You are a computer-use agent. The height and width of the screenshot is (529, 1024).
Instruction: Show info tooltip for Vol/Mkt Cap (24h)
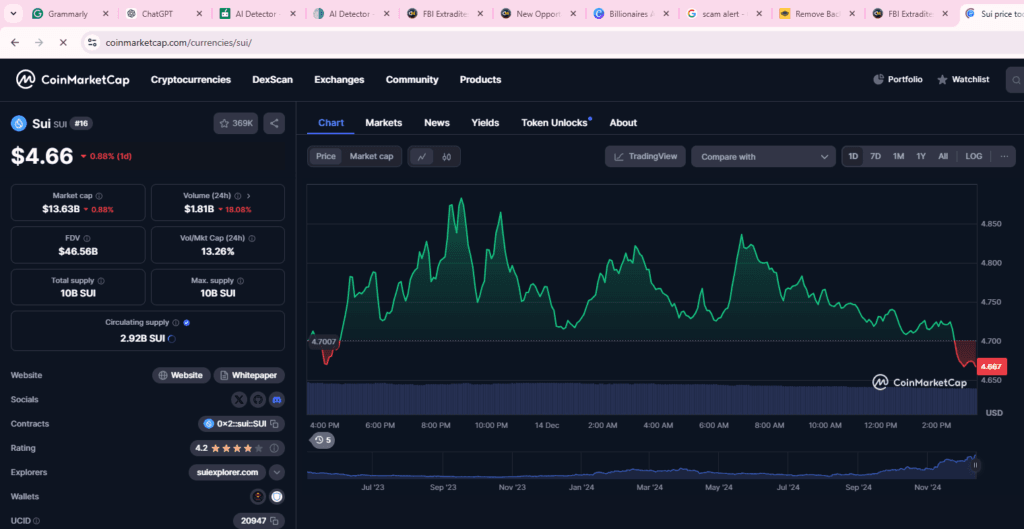click(252, 238)
